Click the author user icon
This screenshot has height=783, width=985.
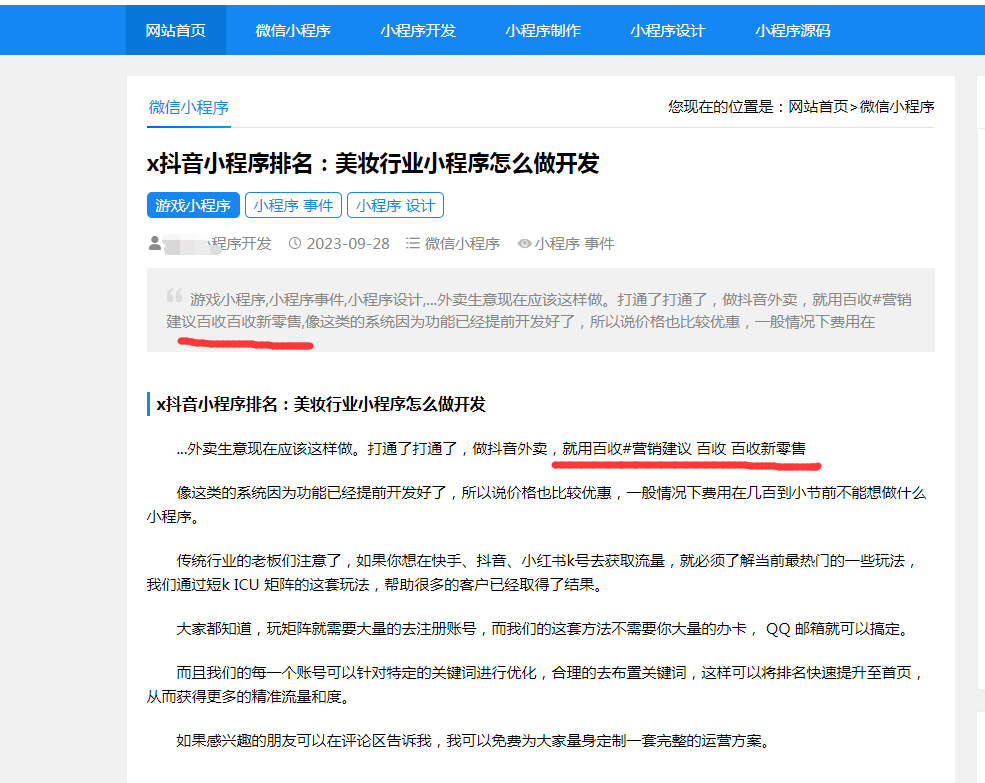(155, 243)
